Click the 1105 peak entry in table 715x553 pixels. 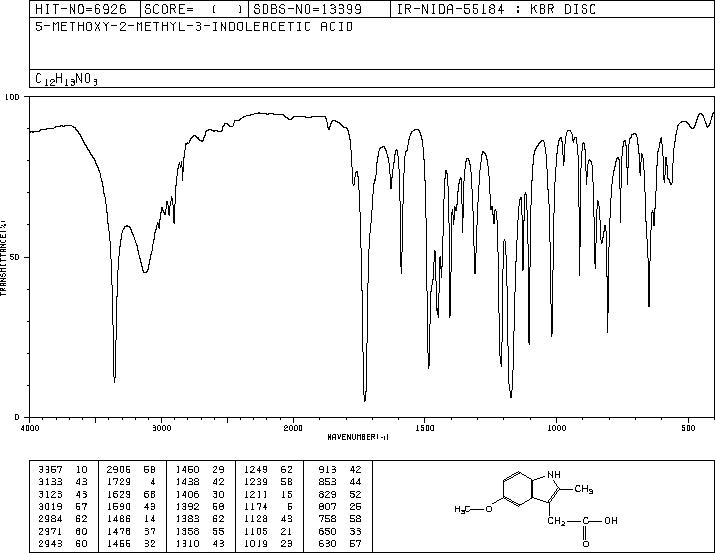(269, 531)
